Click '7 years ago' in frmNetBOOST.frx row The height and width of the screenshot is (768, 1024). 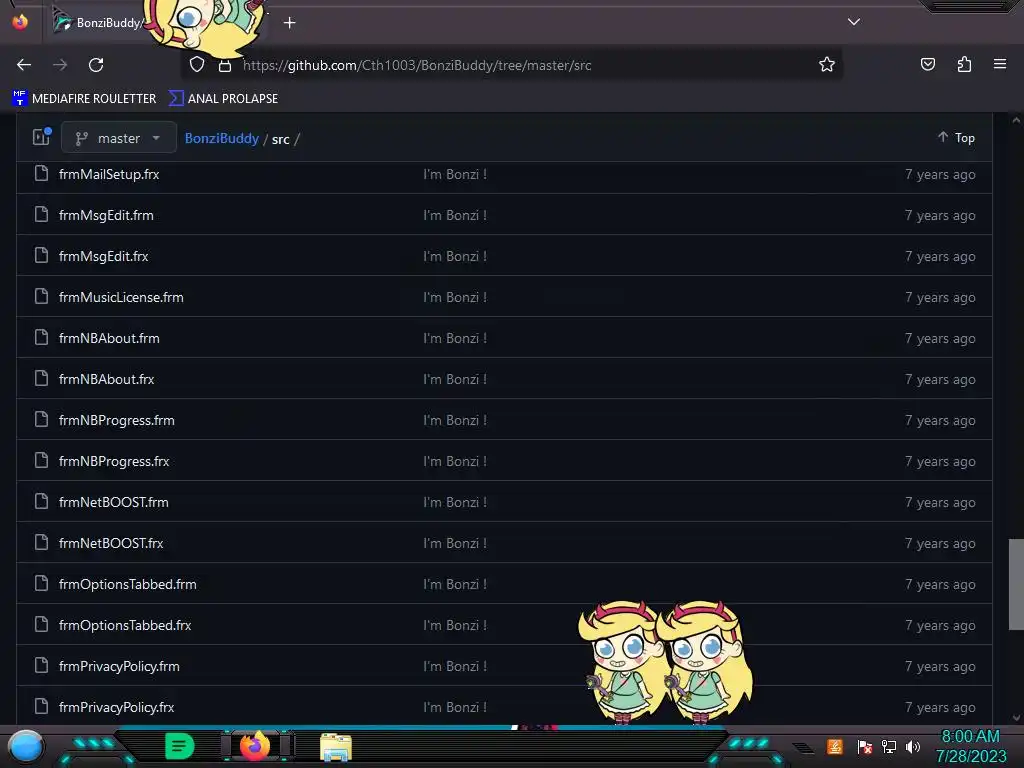(940, 543)
